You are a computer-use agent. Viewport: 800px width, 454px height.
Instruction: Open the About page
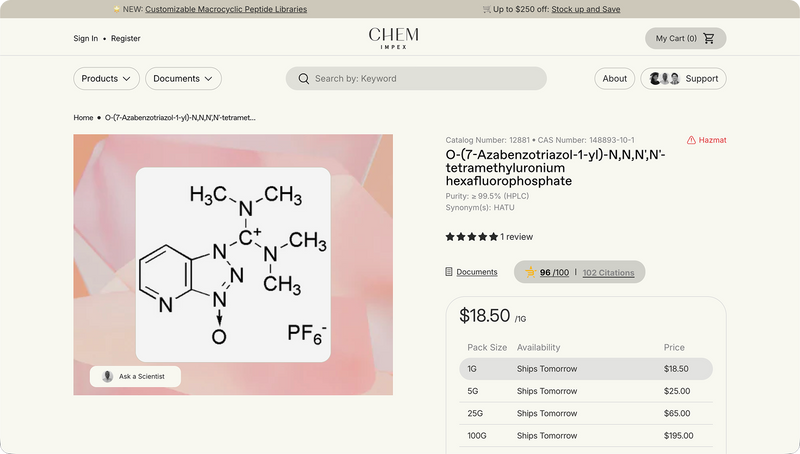615,79
